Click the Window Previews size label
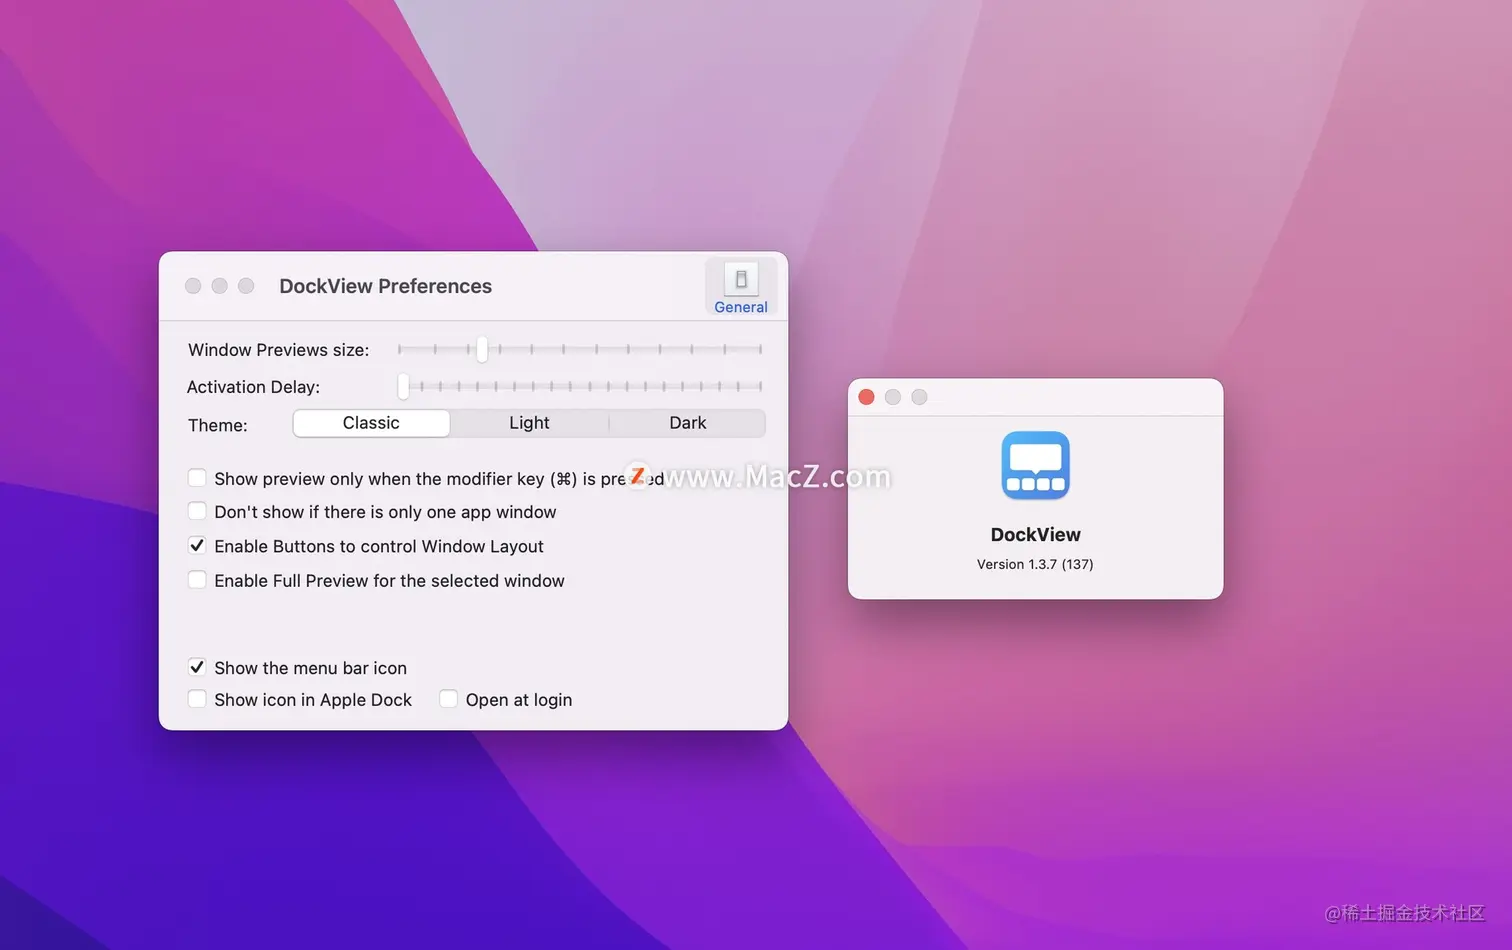The image size is (1512, 950). coord(279,350)
